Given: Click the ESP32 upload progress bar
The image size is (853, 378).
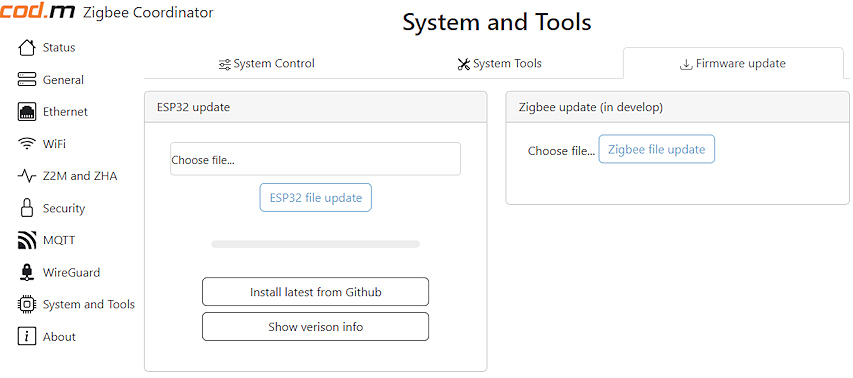Looking at the screenshot, I should (x=316, y=244).
